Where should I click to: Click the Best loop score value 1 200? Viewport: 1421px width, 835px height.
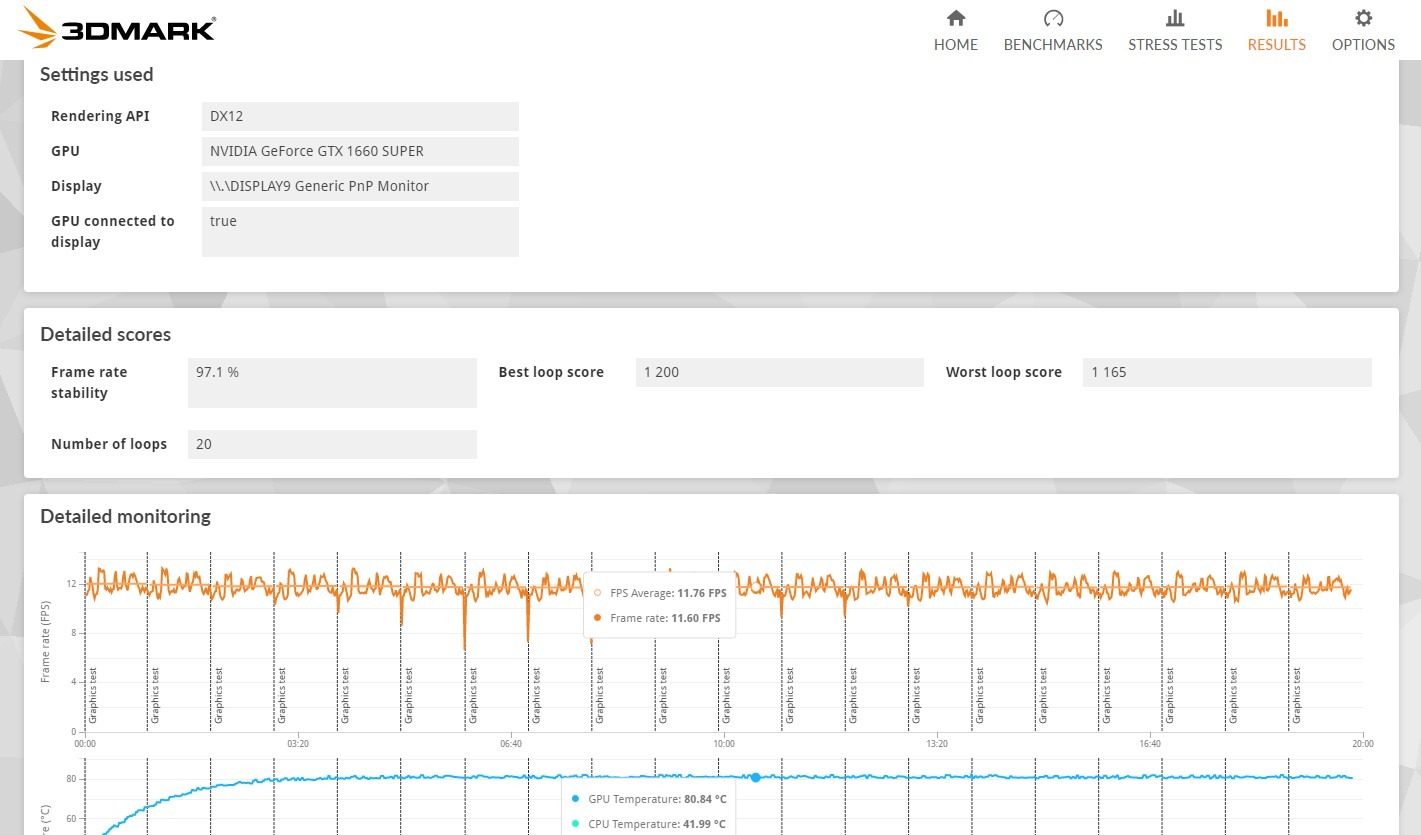pos(779,372)
